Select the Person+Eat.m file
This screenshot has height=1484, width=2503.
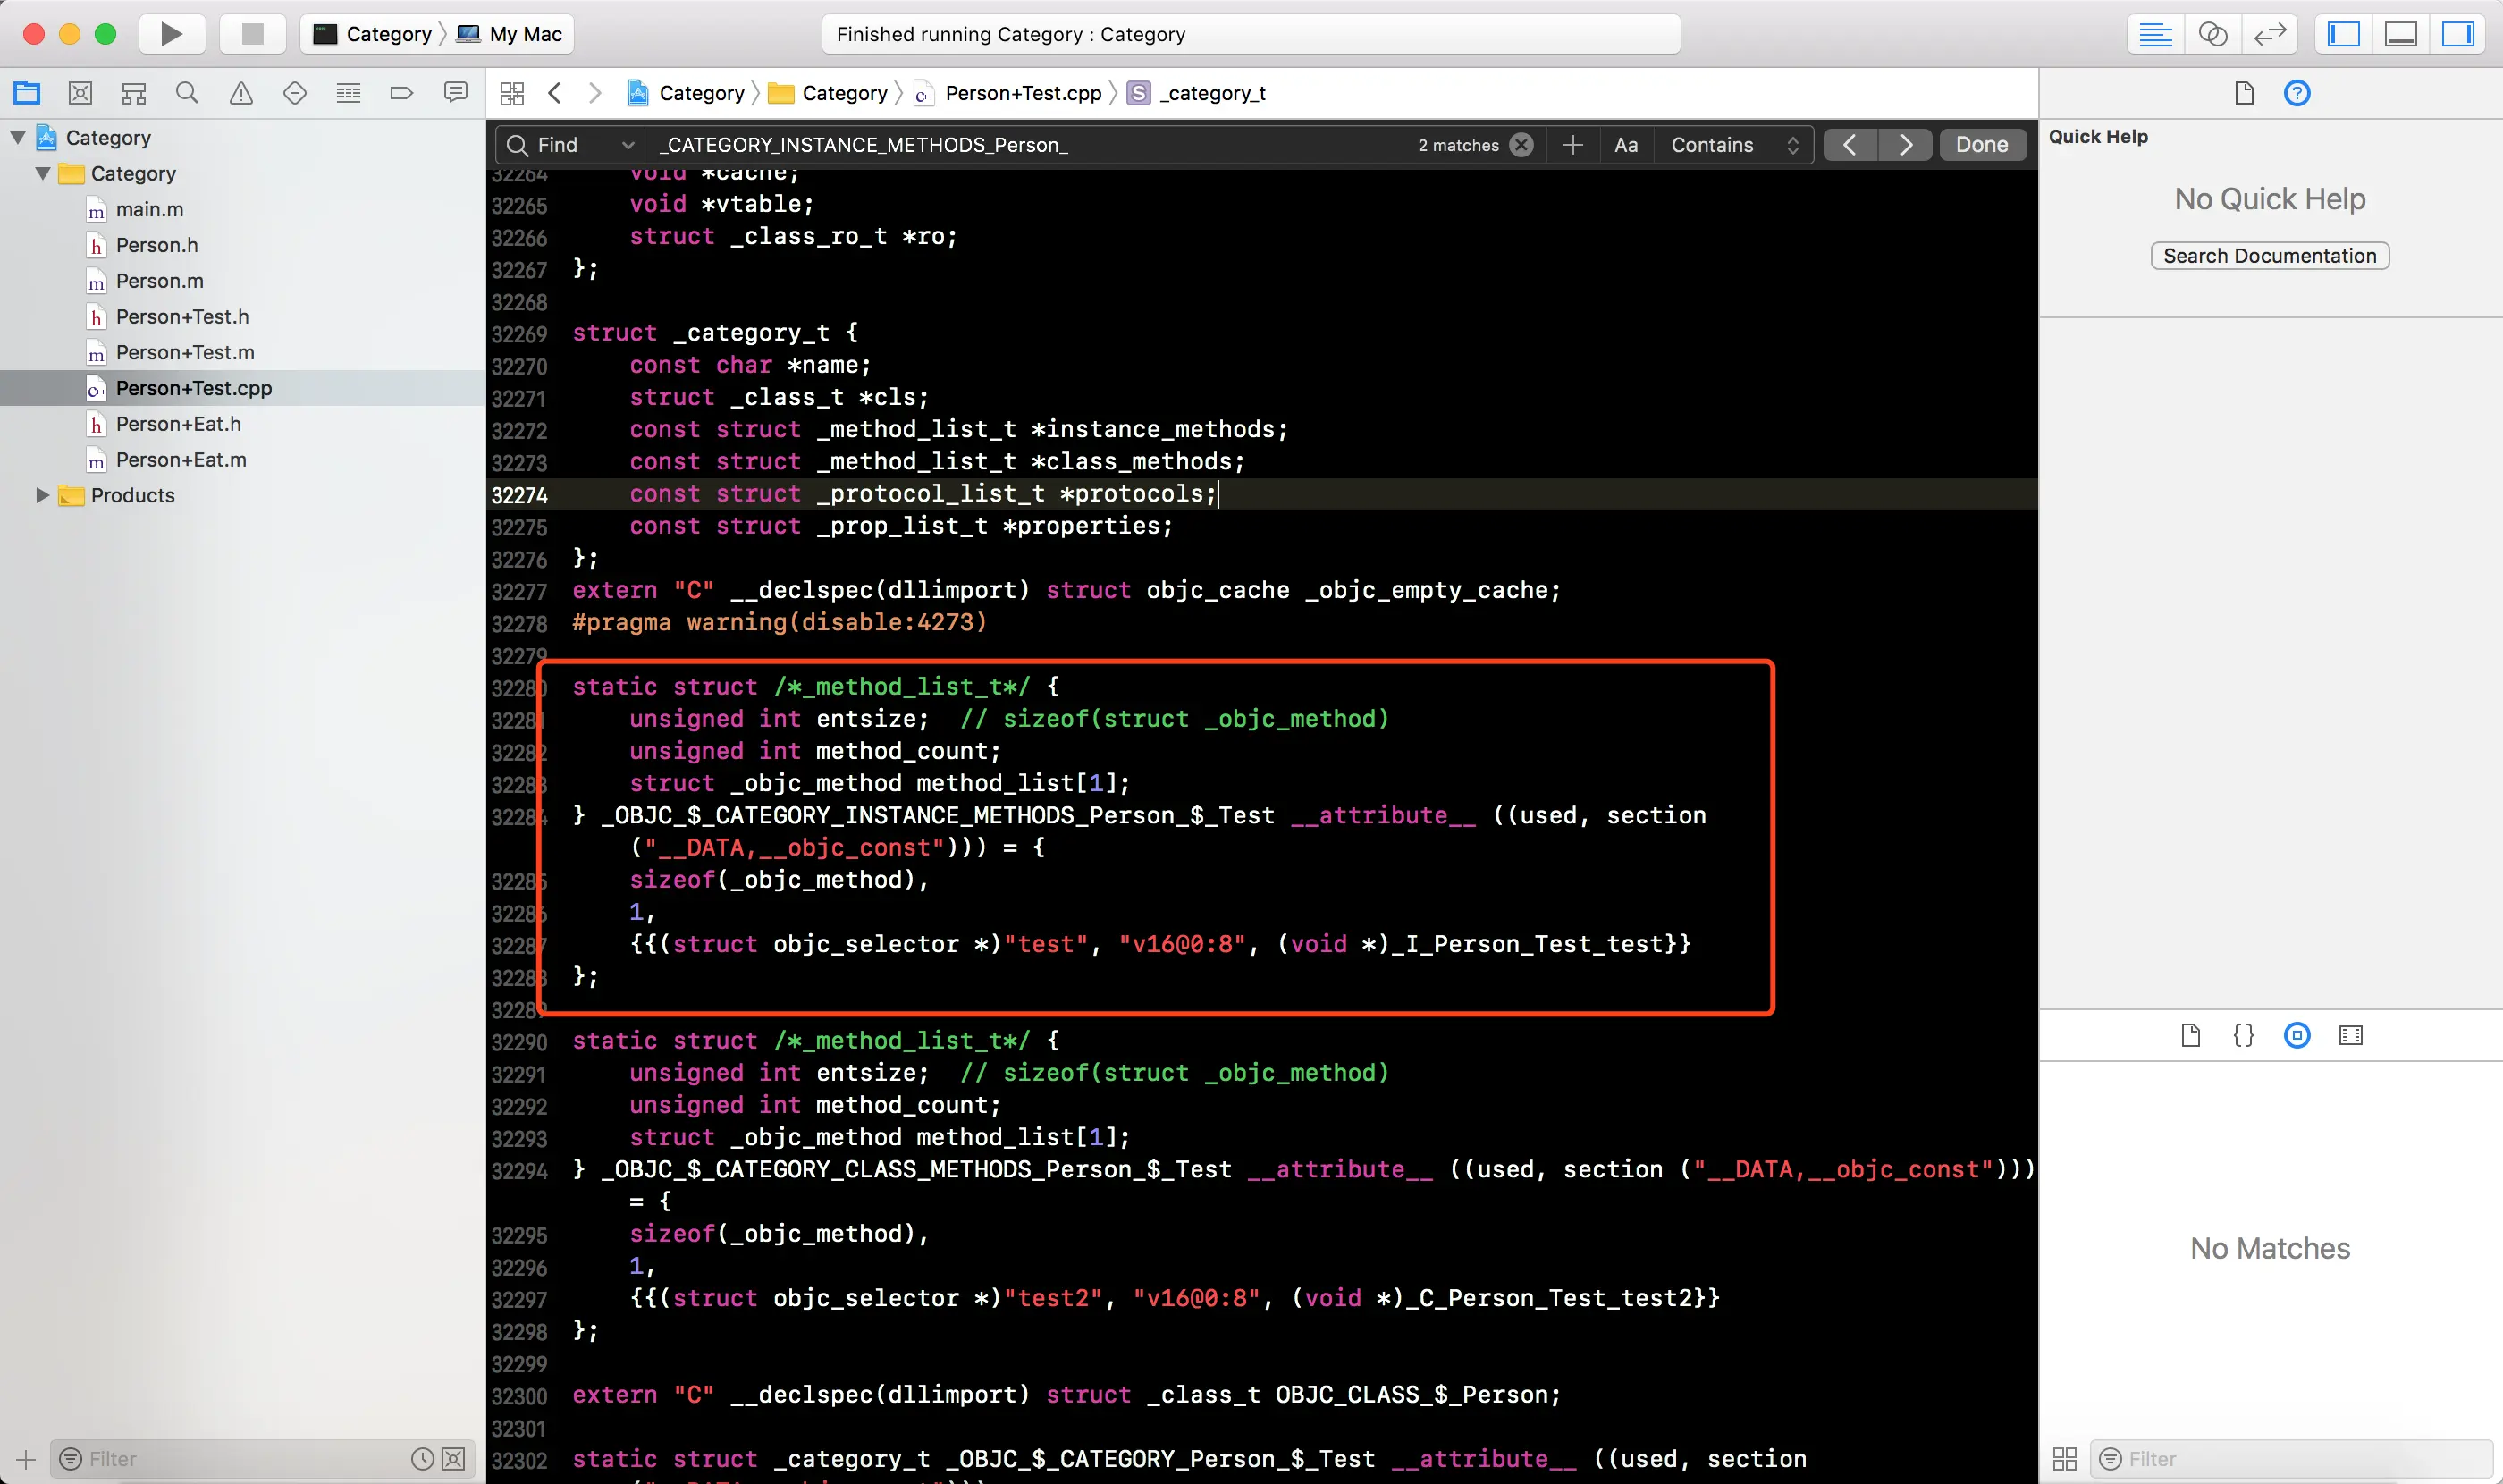pos(180,460)
